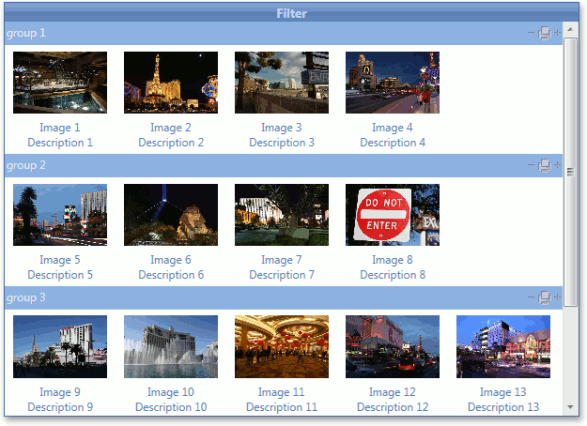Click the minus icon in group 1 header
587x426 pixels.
click(x=531, y=33)
